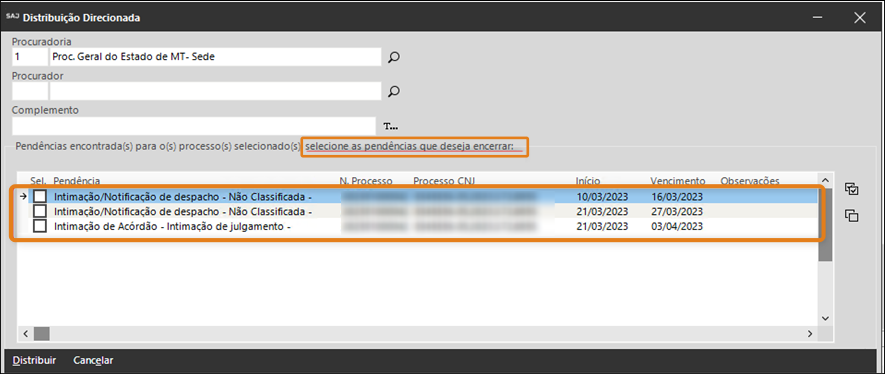This screenshot has width=885, height=374.
Task: Open the Complemento text editor icon
Action: tap(391, 126)
